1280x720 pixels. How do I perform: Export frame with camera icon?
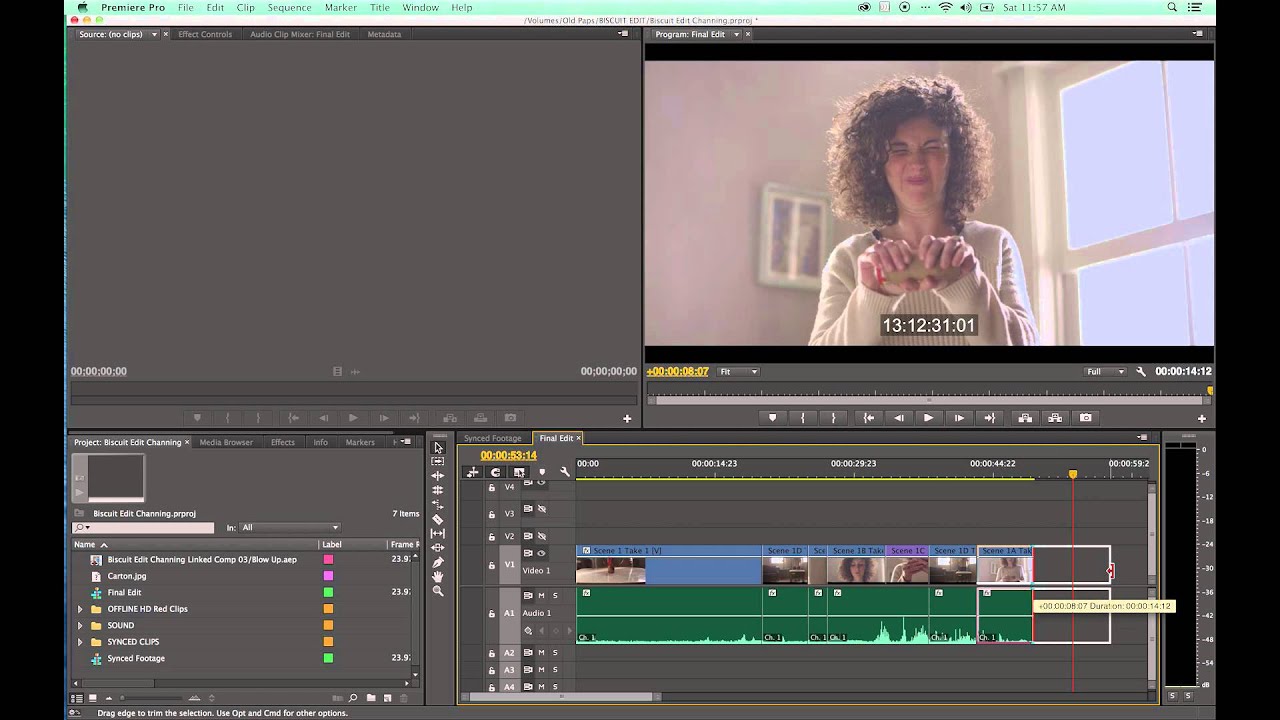[x=1086, y=418]
